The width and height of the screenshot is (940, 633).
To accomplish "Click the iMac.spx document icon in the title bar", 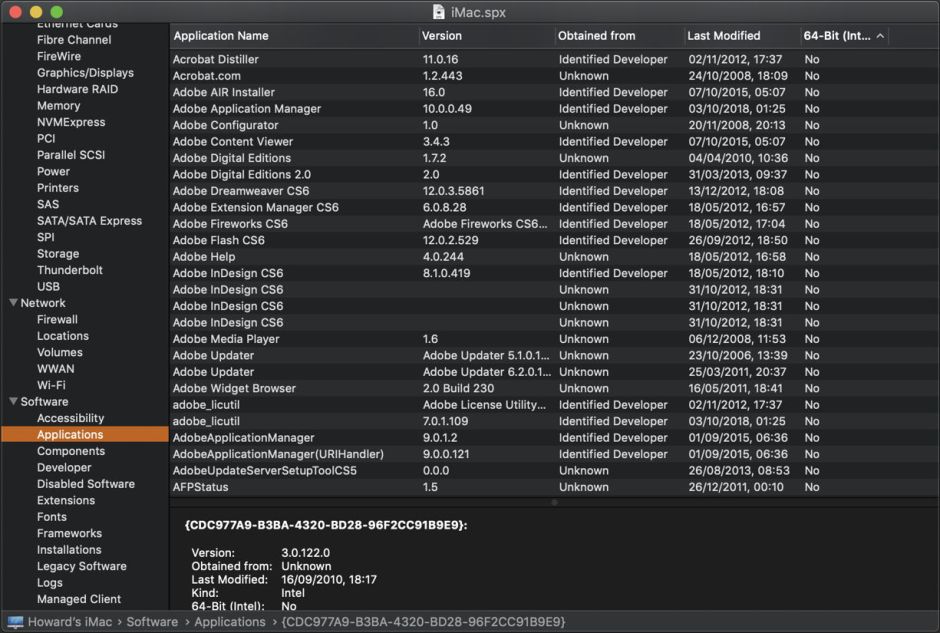I will 439,12.
